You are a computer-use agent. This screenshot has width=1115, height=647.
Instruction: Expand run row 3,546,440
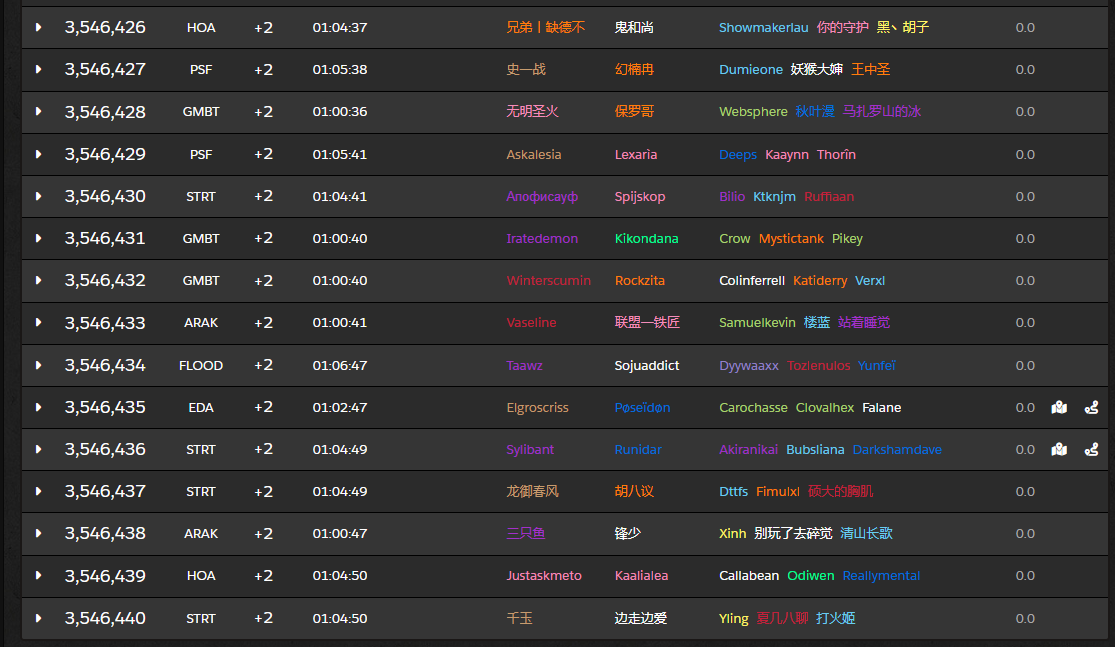38,618
